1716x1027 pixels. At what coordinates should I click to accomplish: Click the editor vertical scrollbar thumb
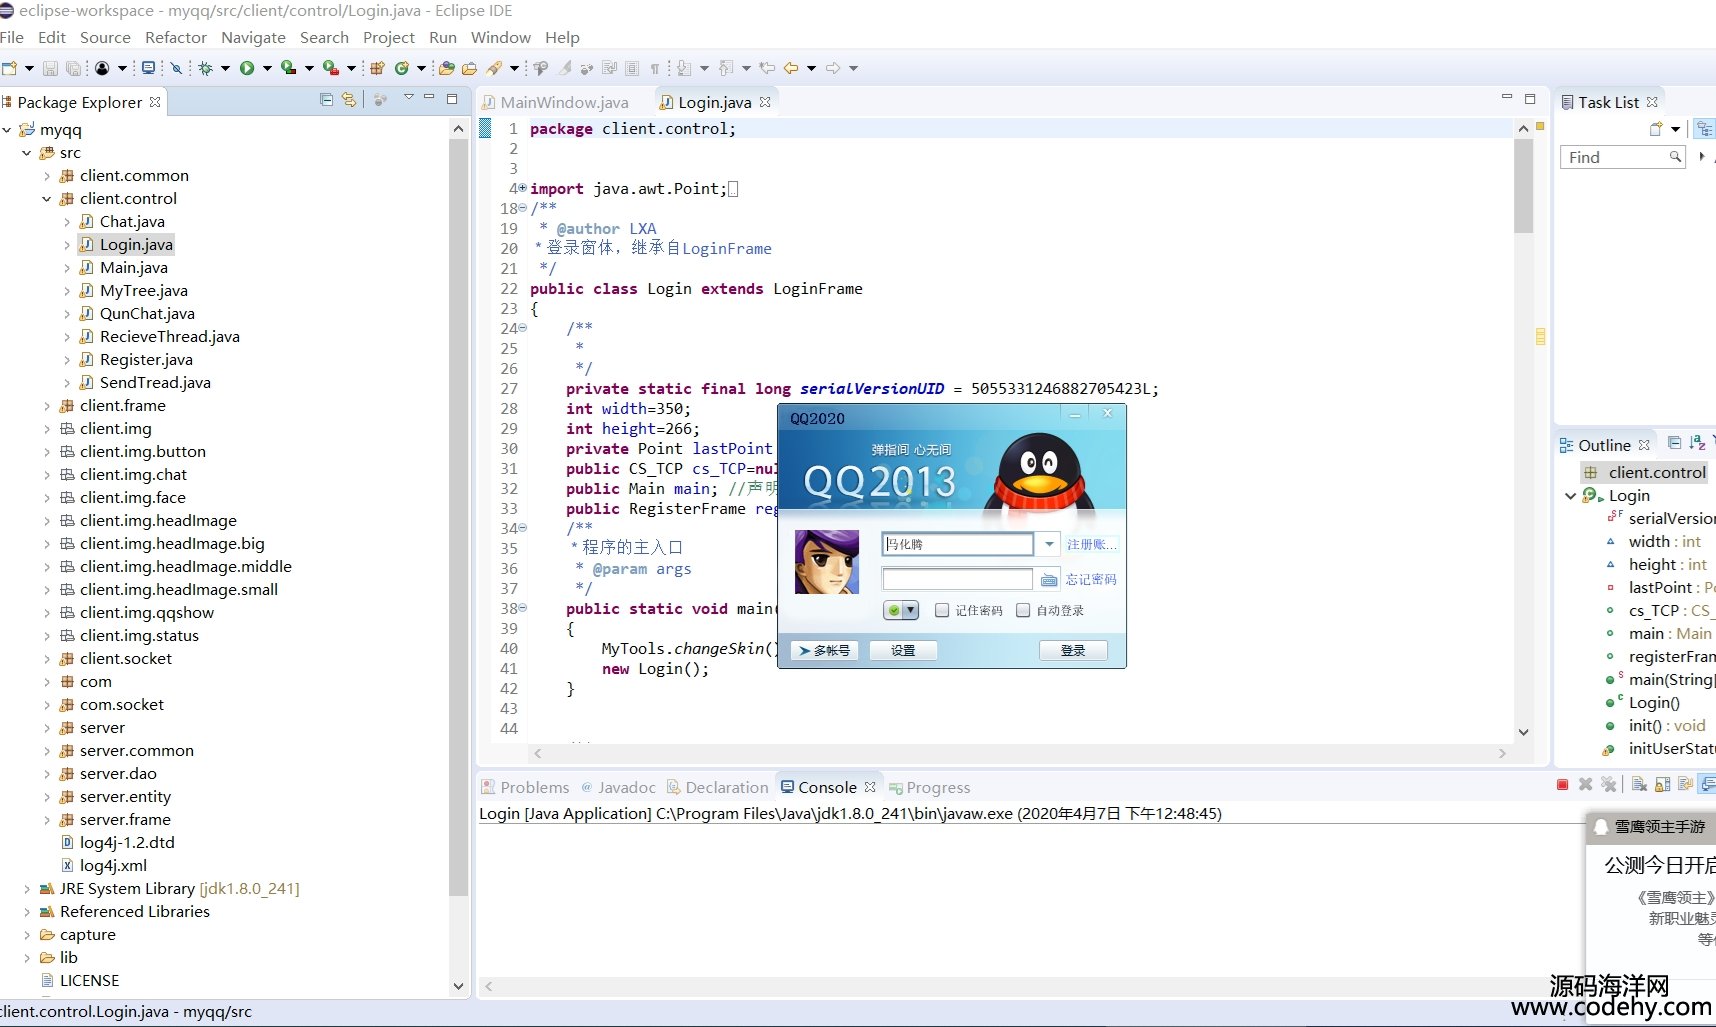point(1523,185)
